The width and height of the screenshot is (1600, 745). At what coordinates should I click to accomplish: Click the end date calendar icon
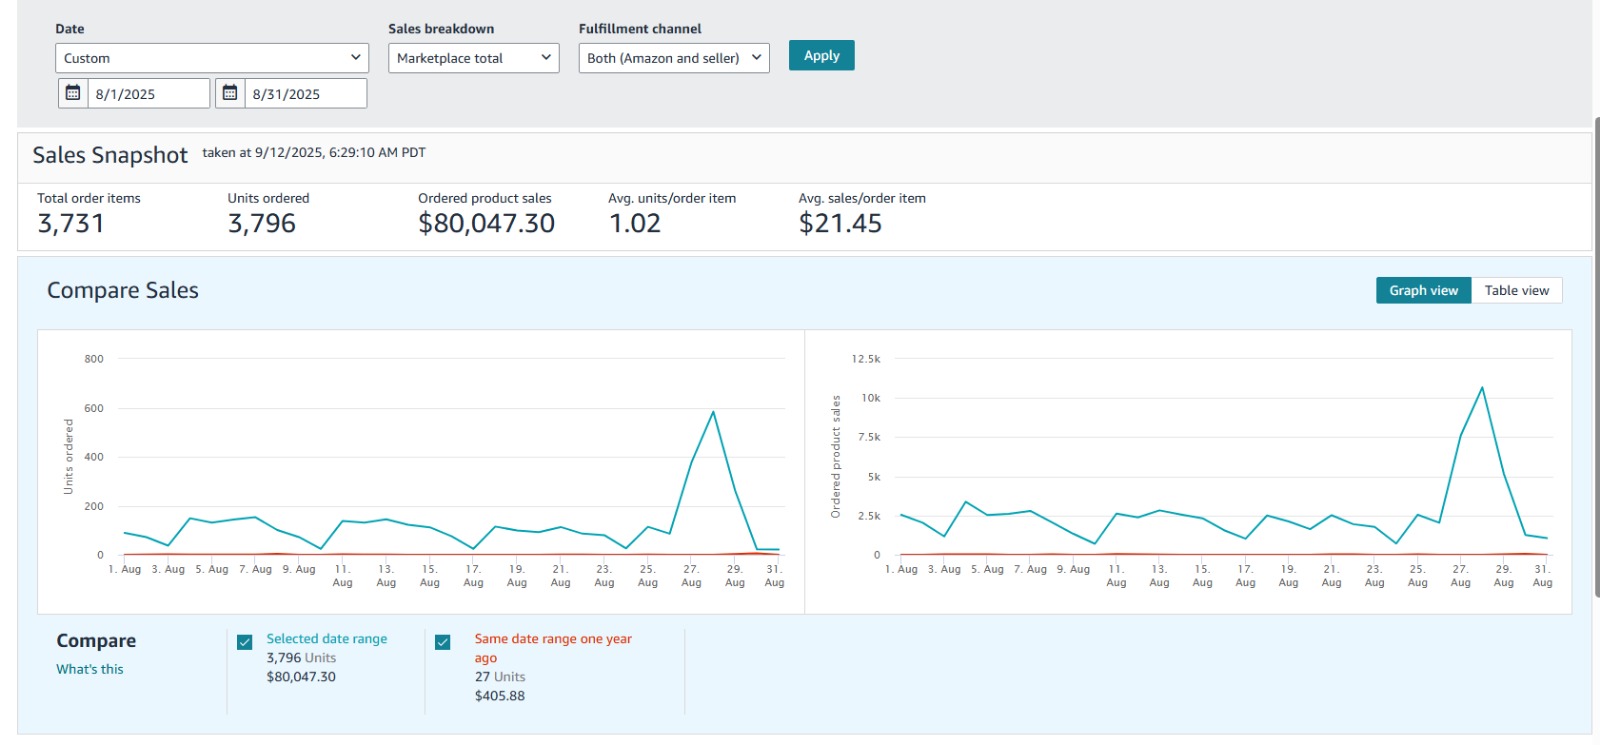coord(230,93)
